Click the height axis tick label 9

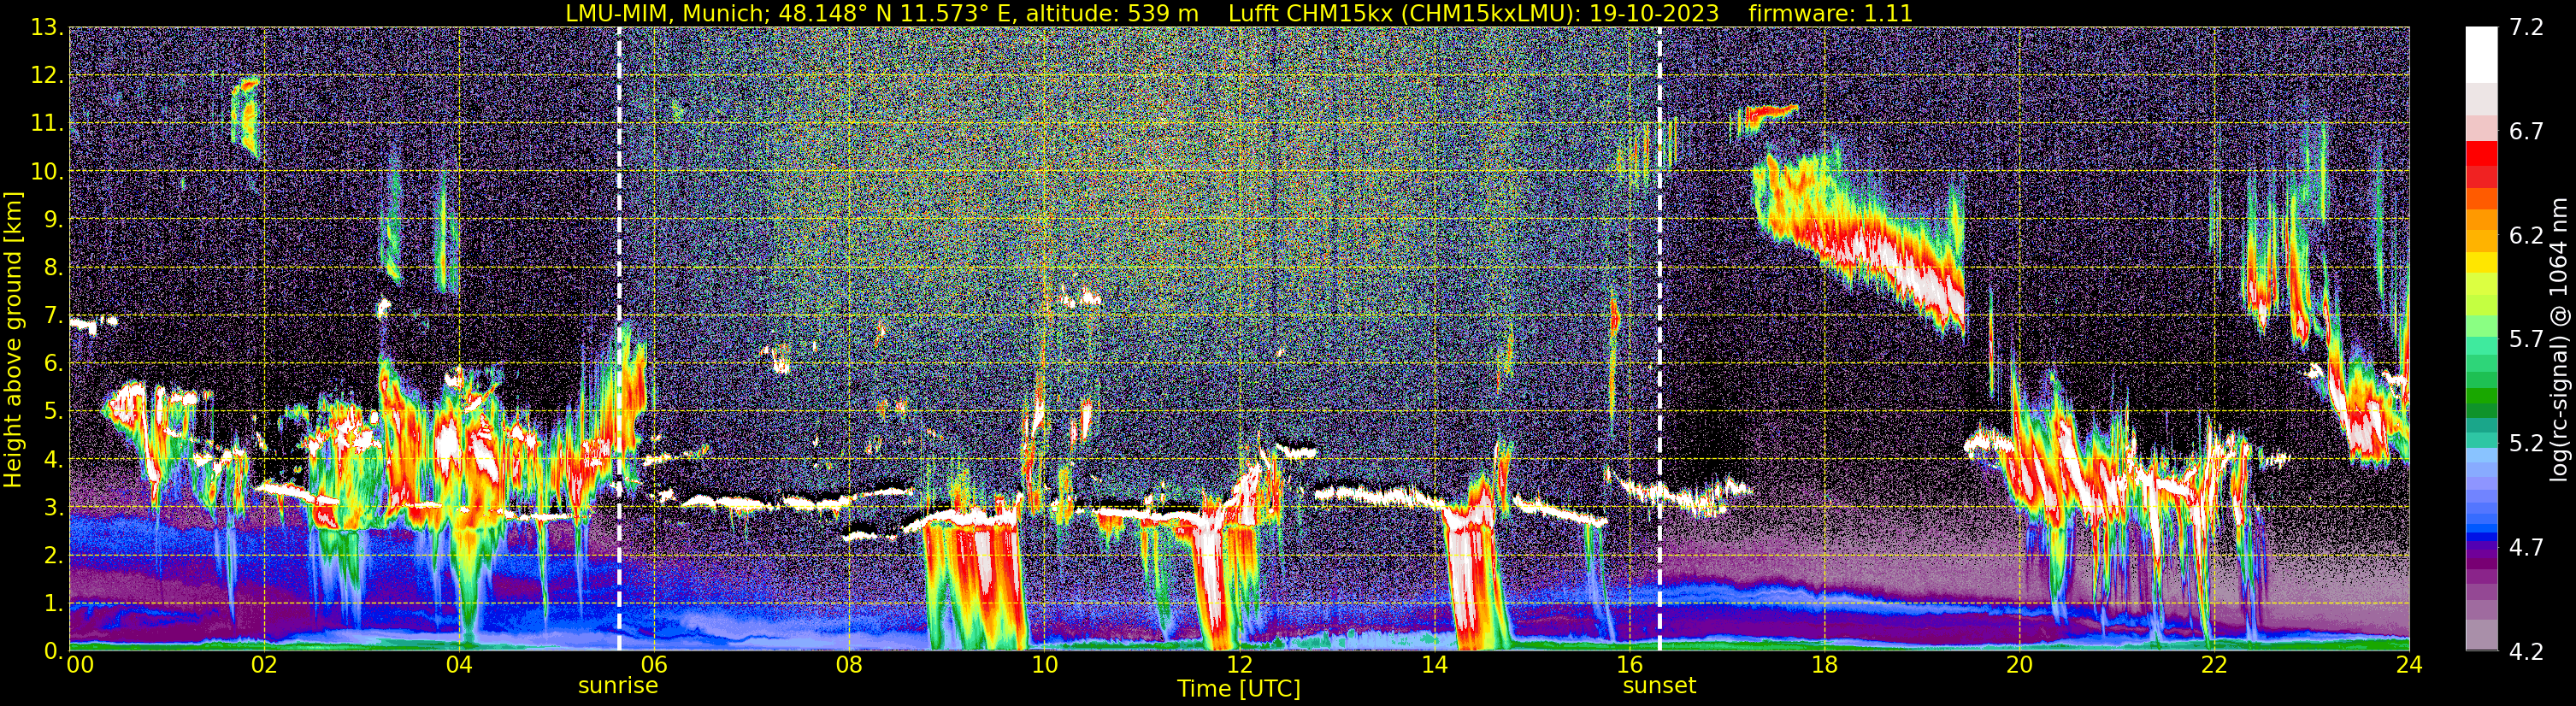click(x=53, y=220)
